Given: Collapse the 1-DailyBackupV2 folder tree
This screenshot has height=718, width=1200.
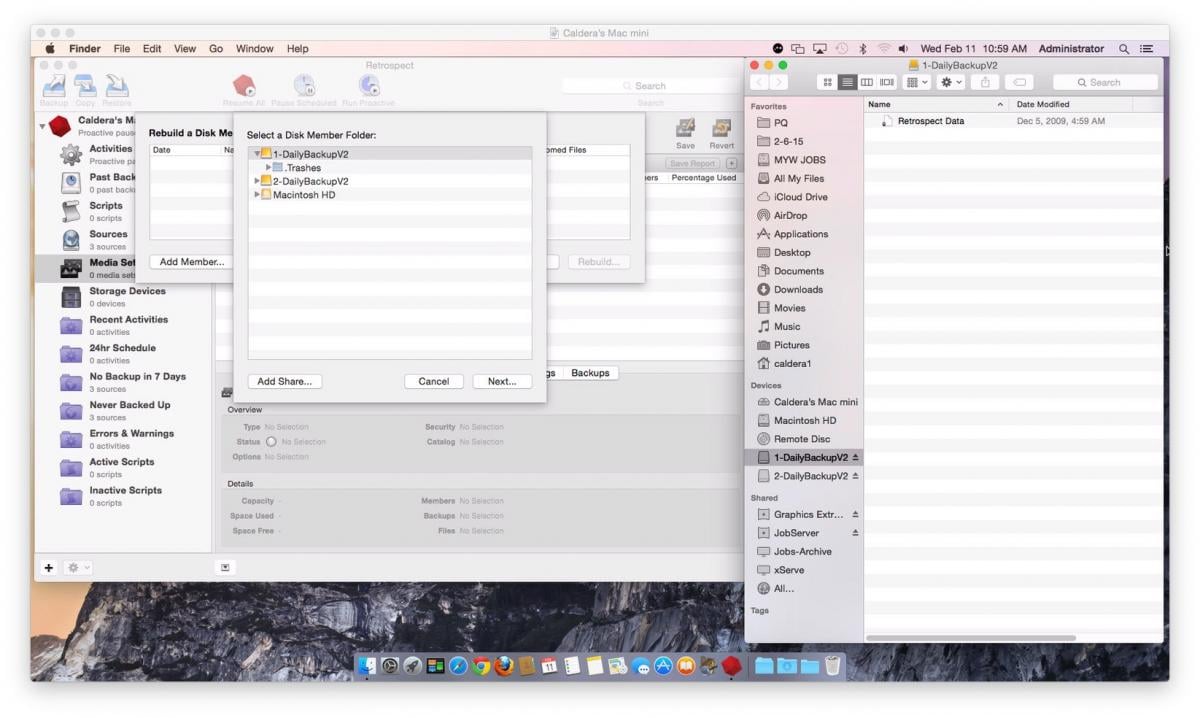Looking at the screenshot, I should [x=257, y=154].
